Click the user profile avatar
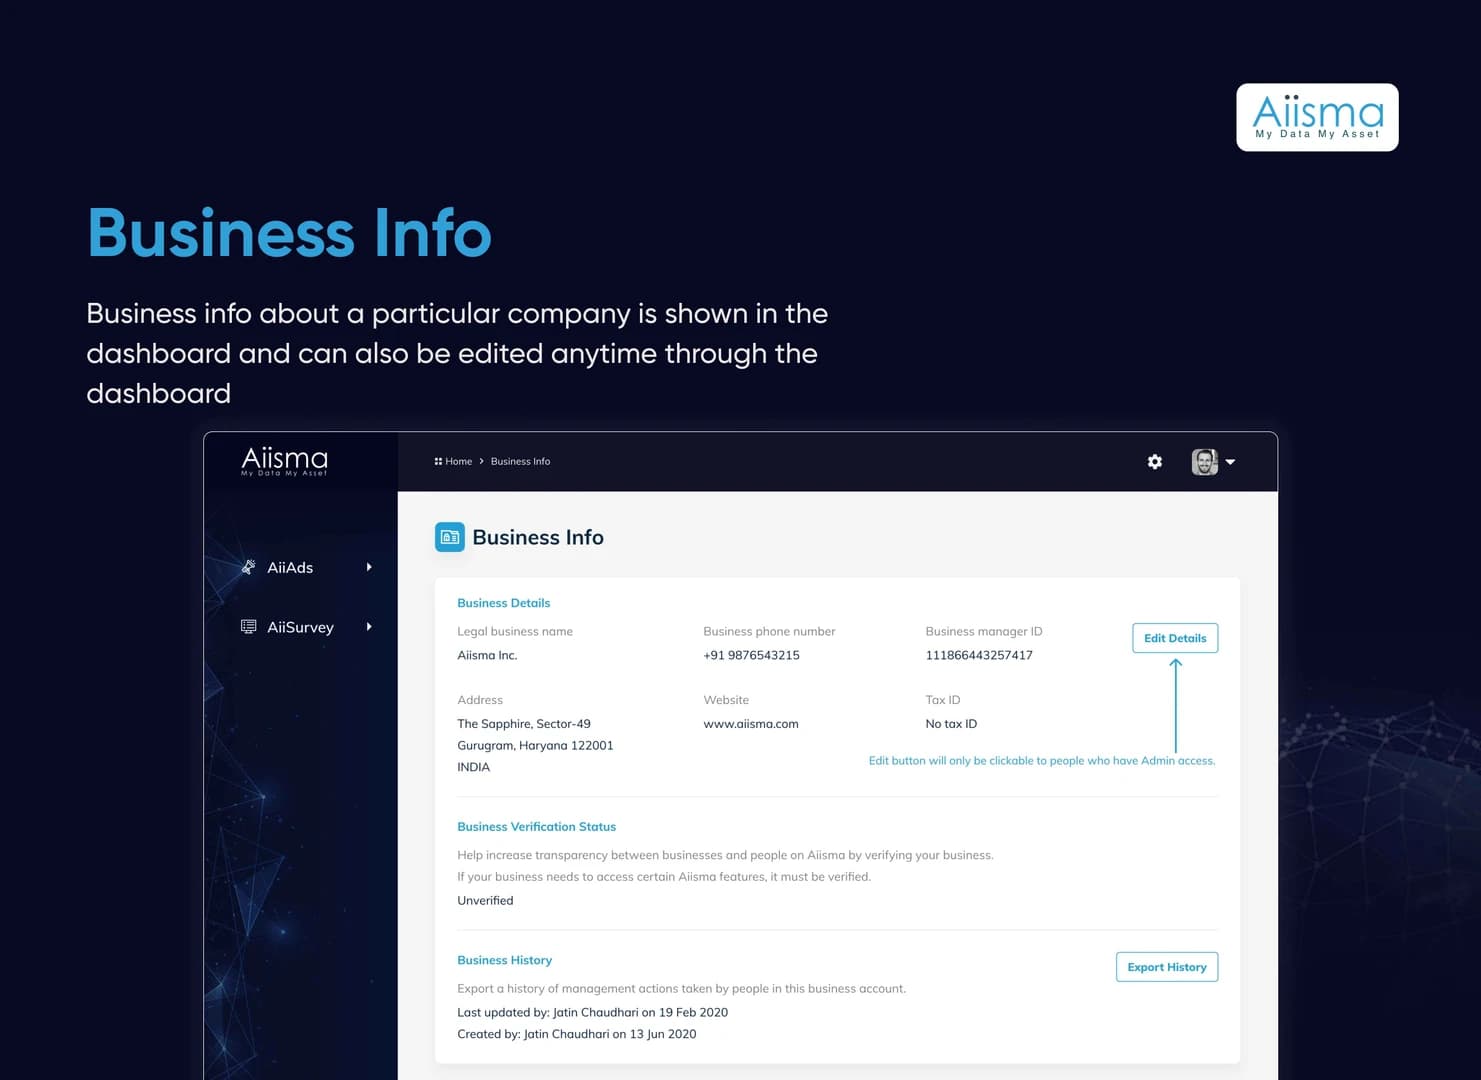The height and width of the screenshot is (1080, 1481). coord(1204,461)
